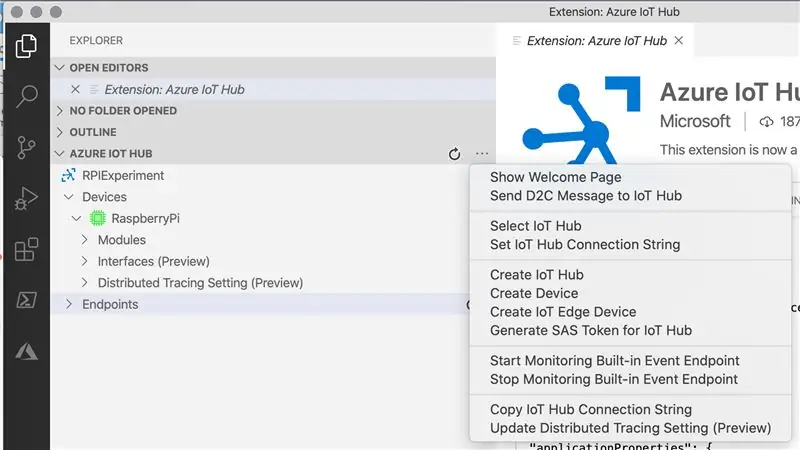This screenshot has height=450, width=800.
Task: Click the Explorer panel title
Action: (96, 40)
